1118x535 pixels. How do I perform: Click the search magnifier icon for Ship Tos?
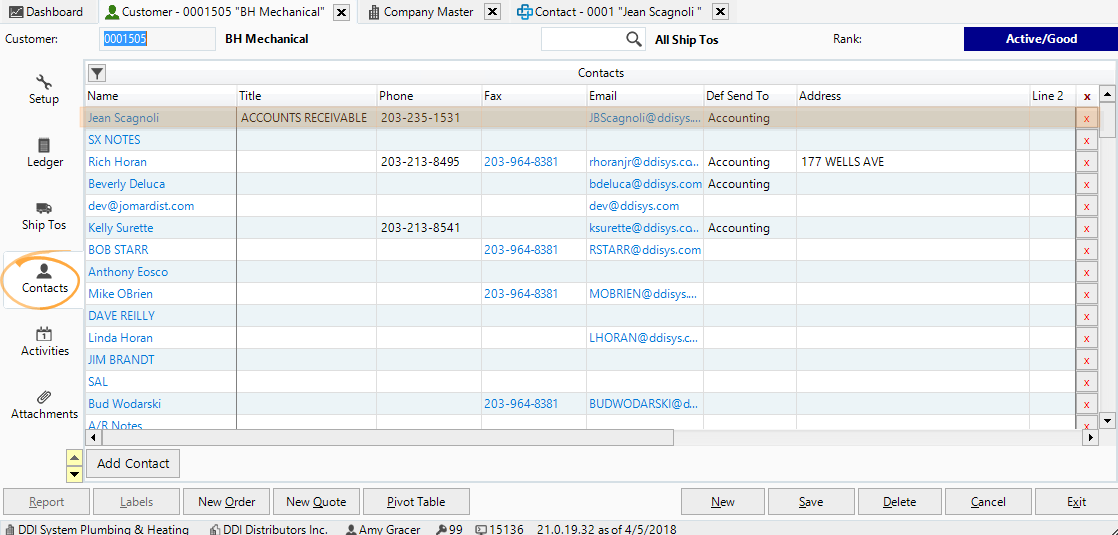634,39
